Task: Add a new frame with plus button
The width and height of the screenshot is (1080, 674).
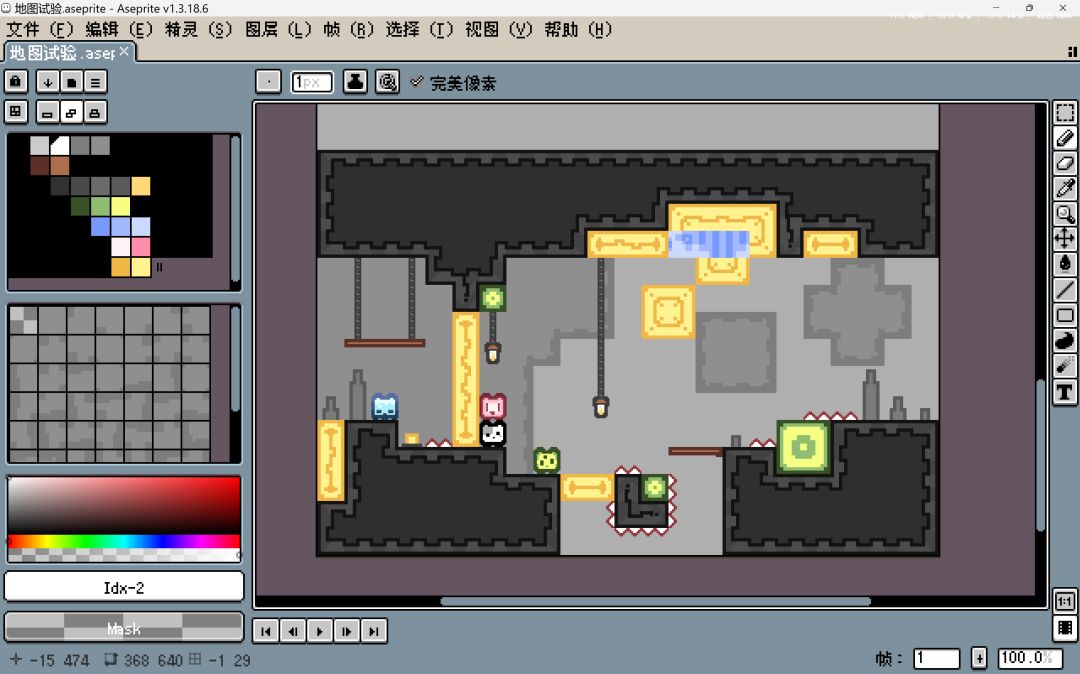Action: [x=979, y=658]
